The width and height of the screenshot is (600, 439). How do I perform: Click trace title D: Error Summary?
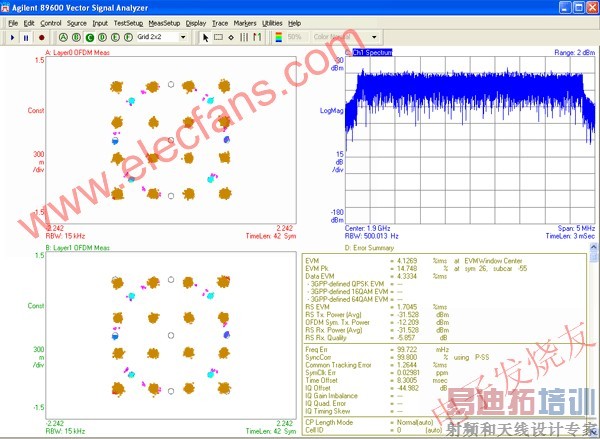tap(369, 248)
